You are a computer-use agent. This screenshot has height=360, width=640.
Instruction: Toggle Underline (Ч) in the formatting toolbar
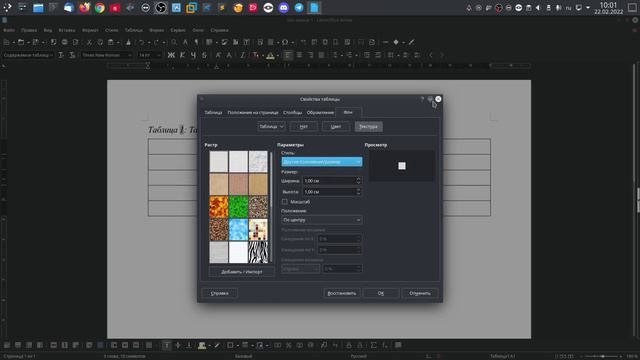193,55
